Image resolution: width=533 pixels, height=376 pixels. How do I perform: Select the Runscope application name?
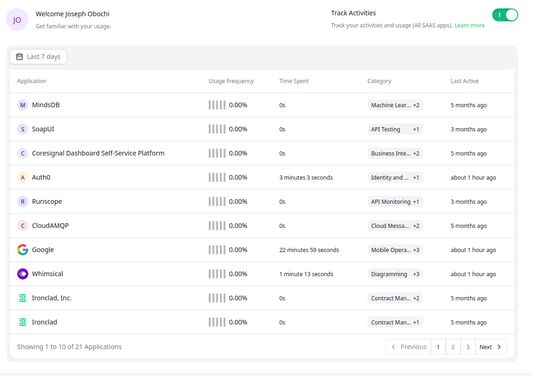47,202
